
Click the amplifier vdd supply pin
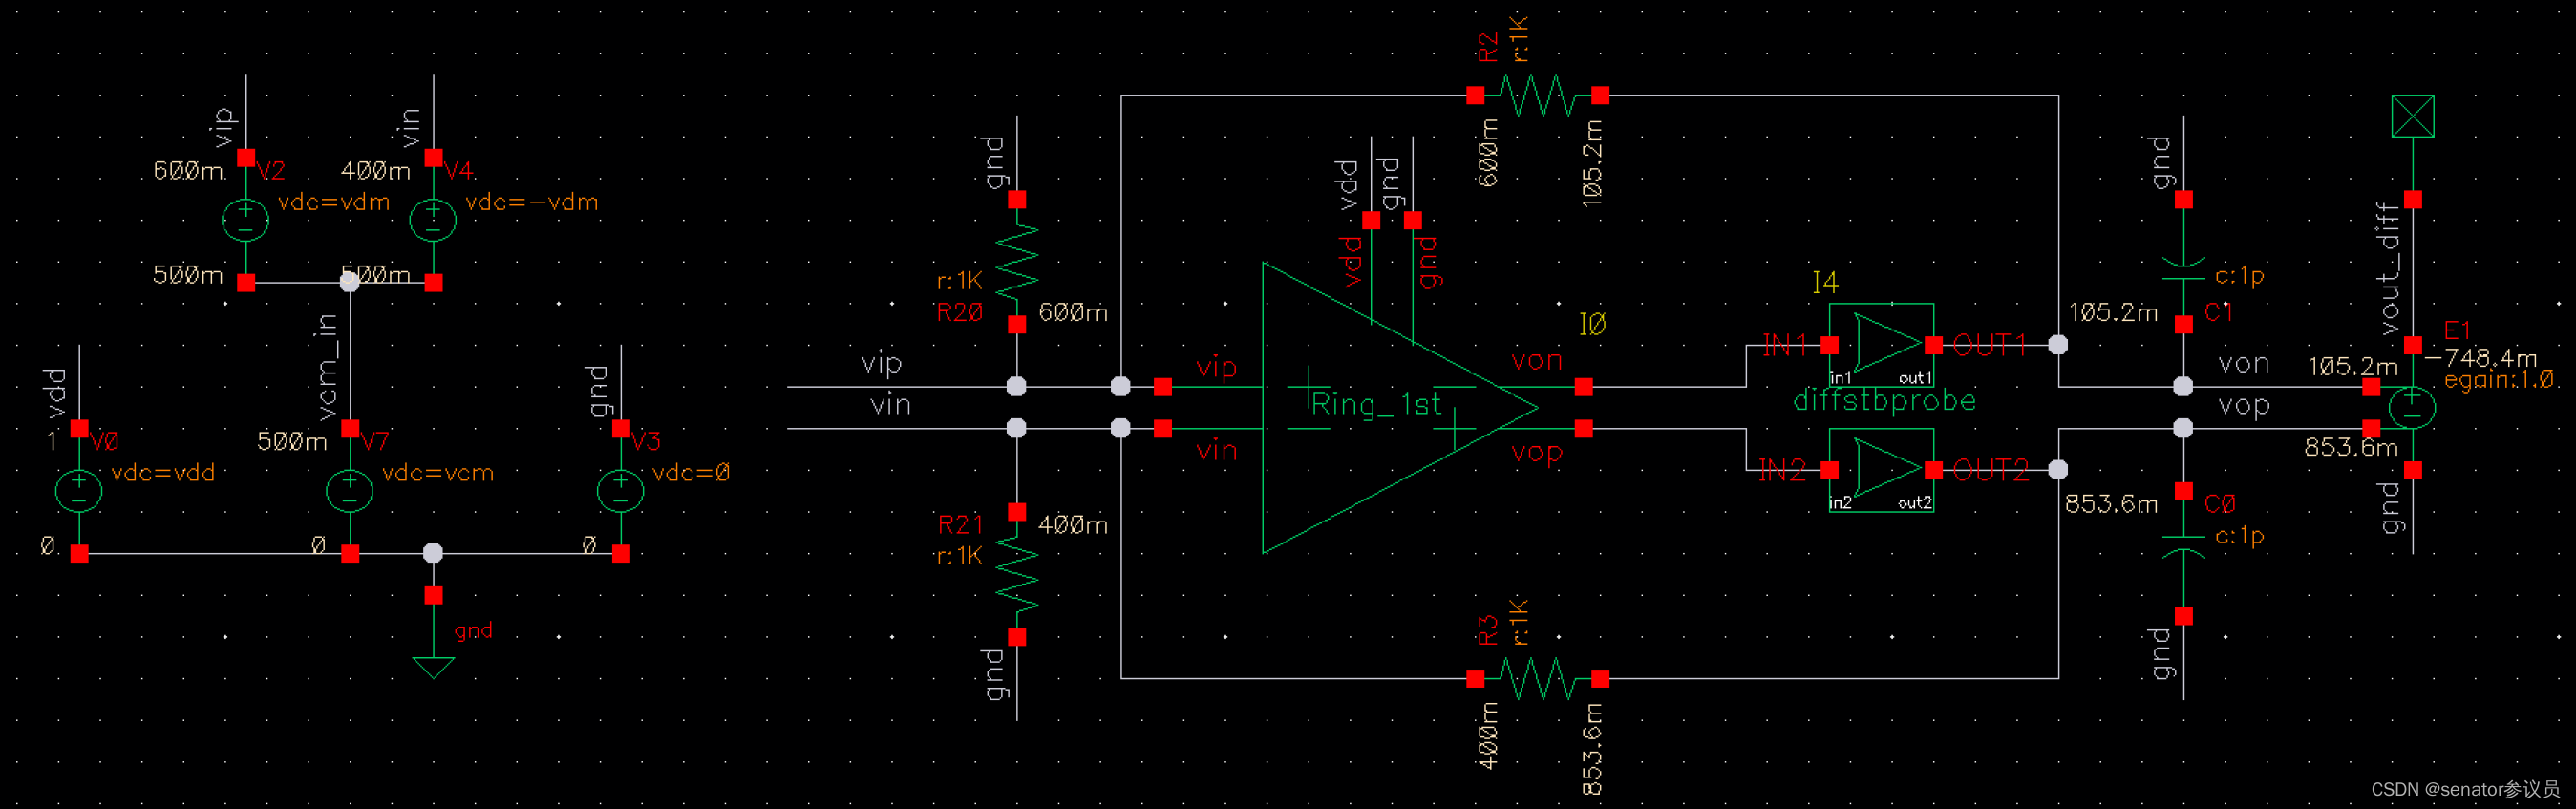[x=1371, y=220]
